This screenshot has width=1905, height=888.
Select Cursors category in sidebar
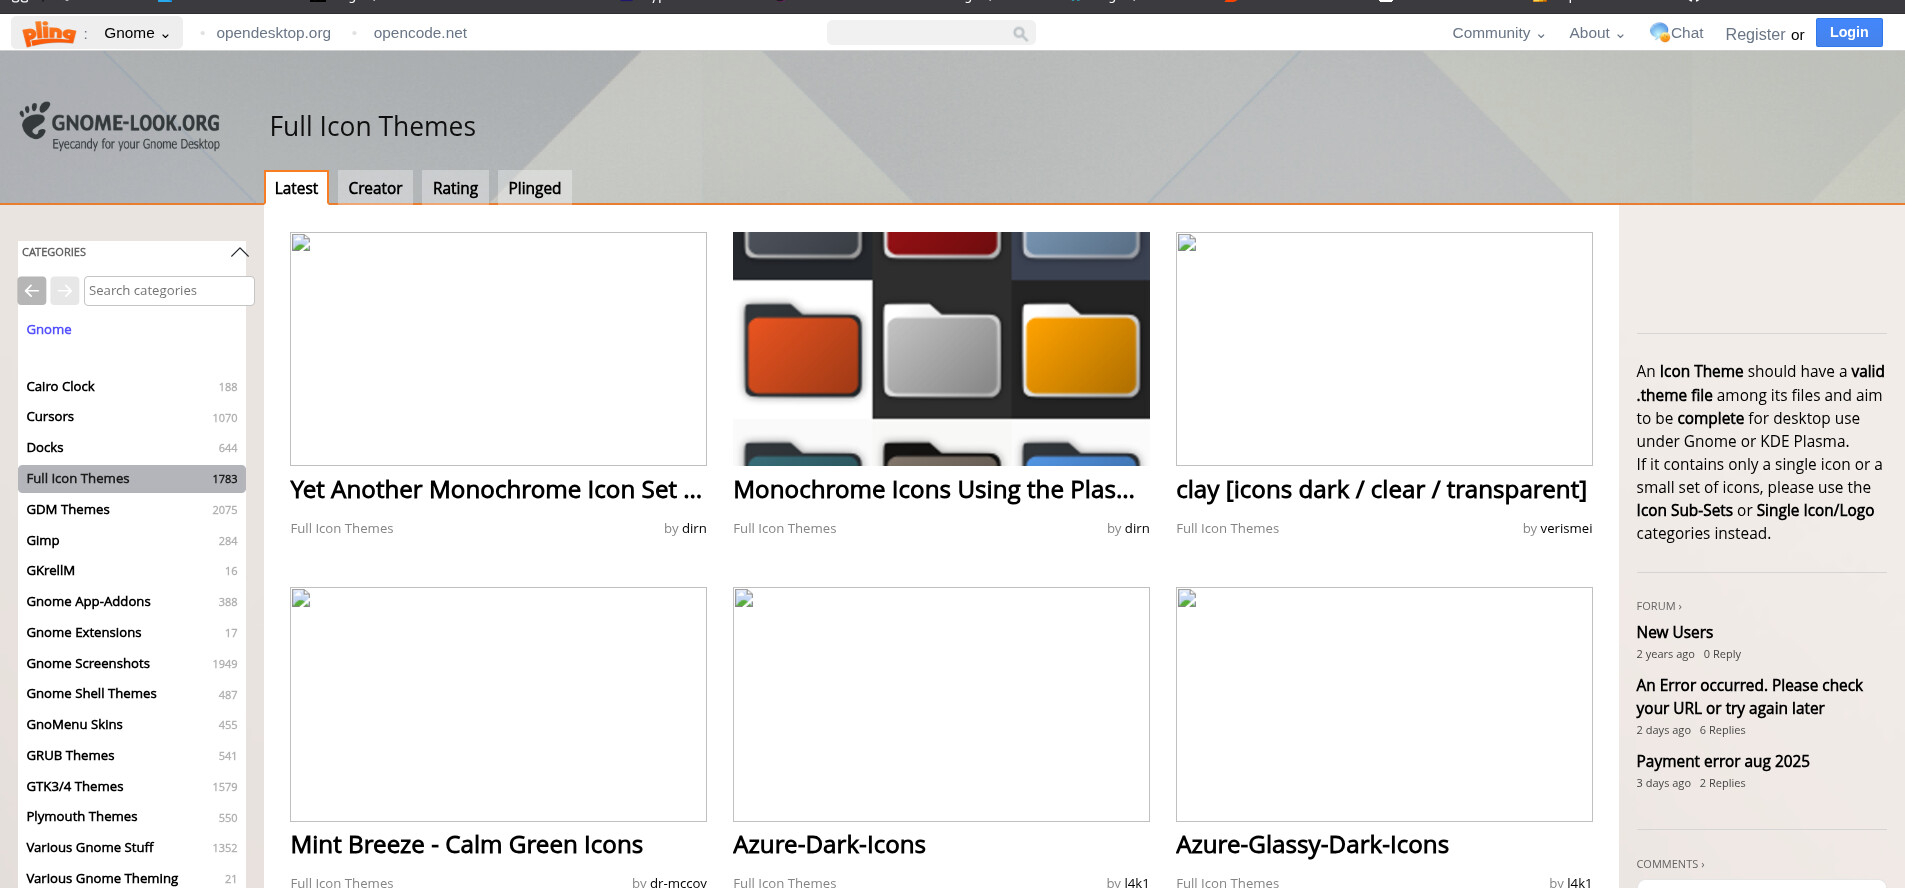50,417
